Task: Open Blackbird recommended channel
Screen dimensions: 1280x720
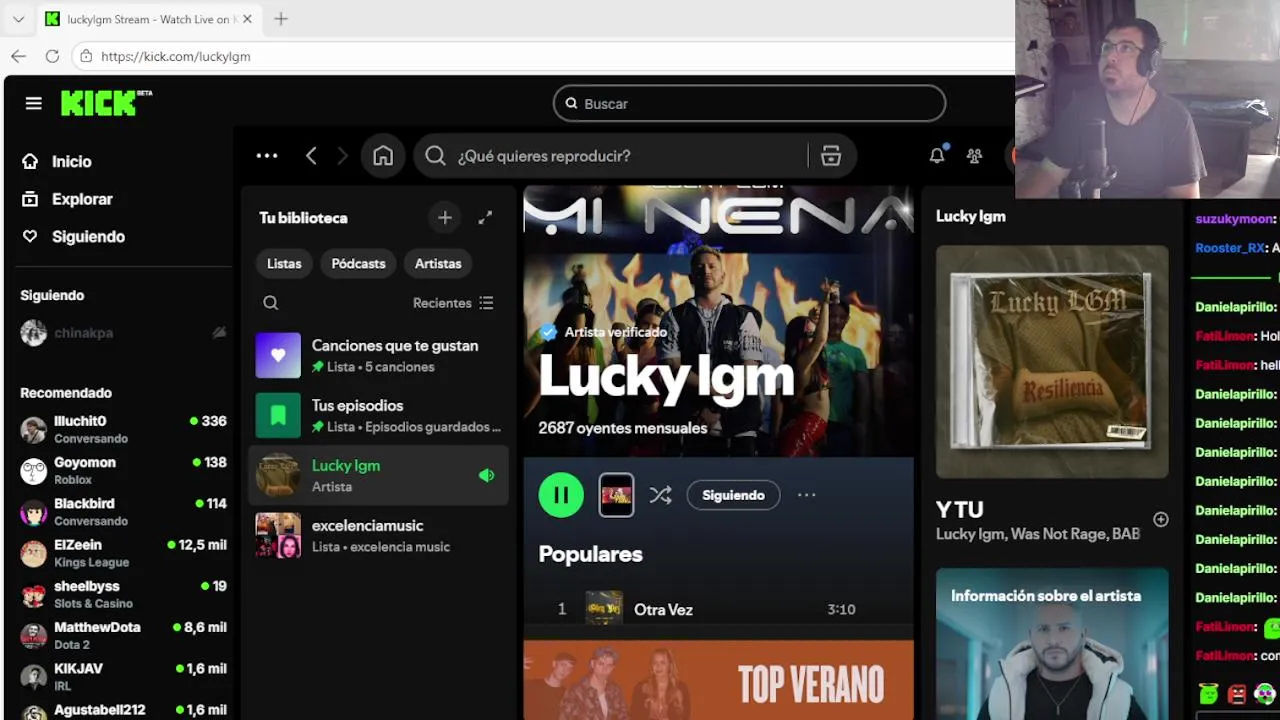Action: pos(124,511)
